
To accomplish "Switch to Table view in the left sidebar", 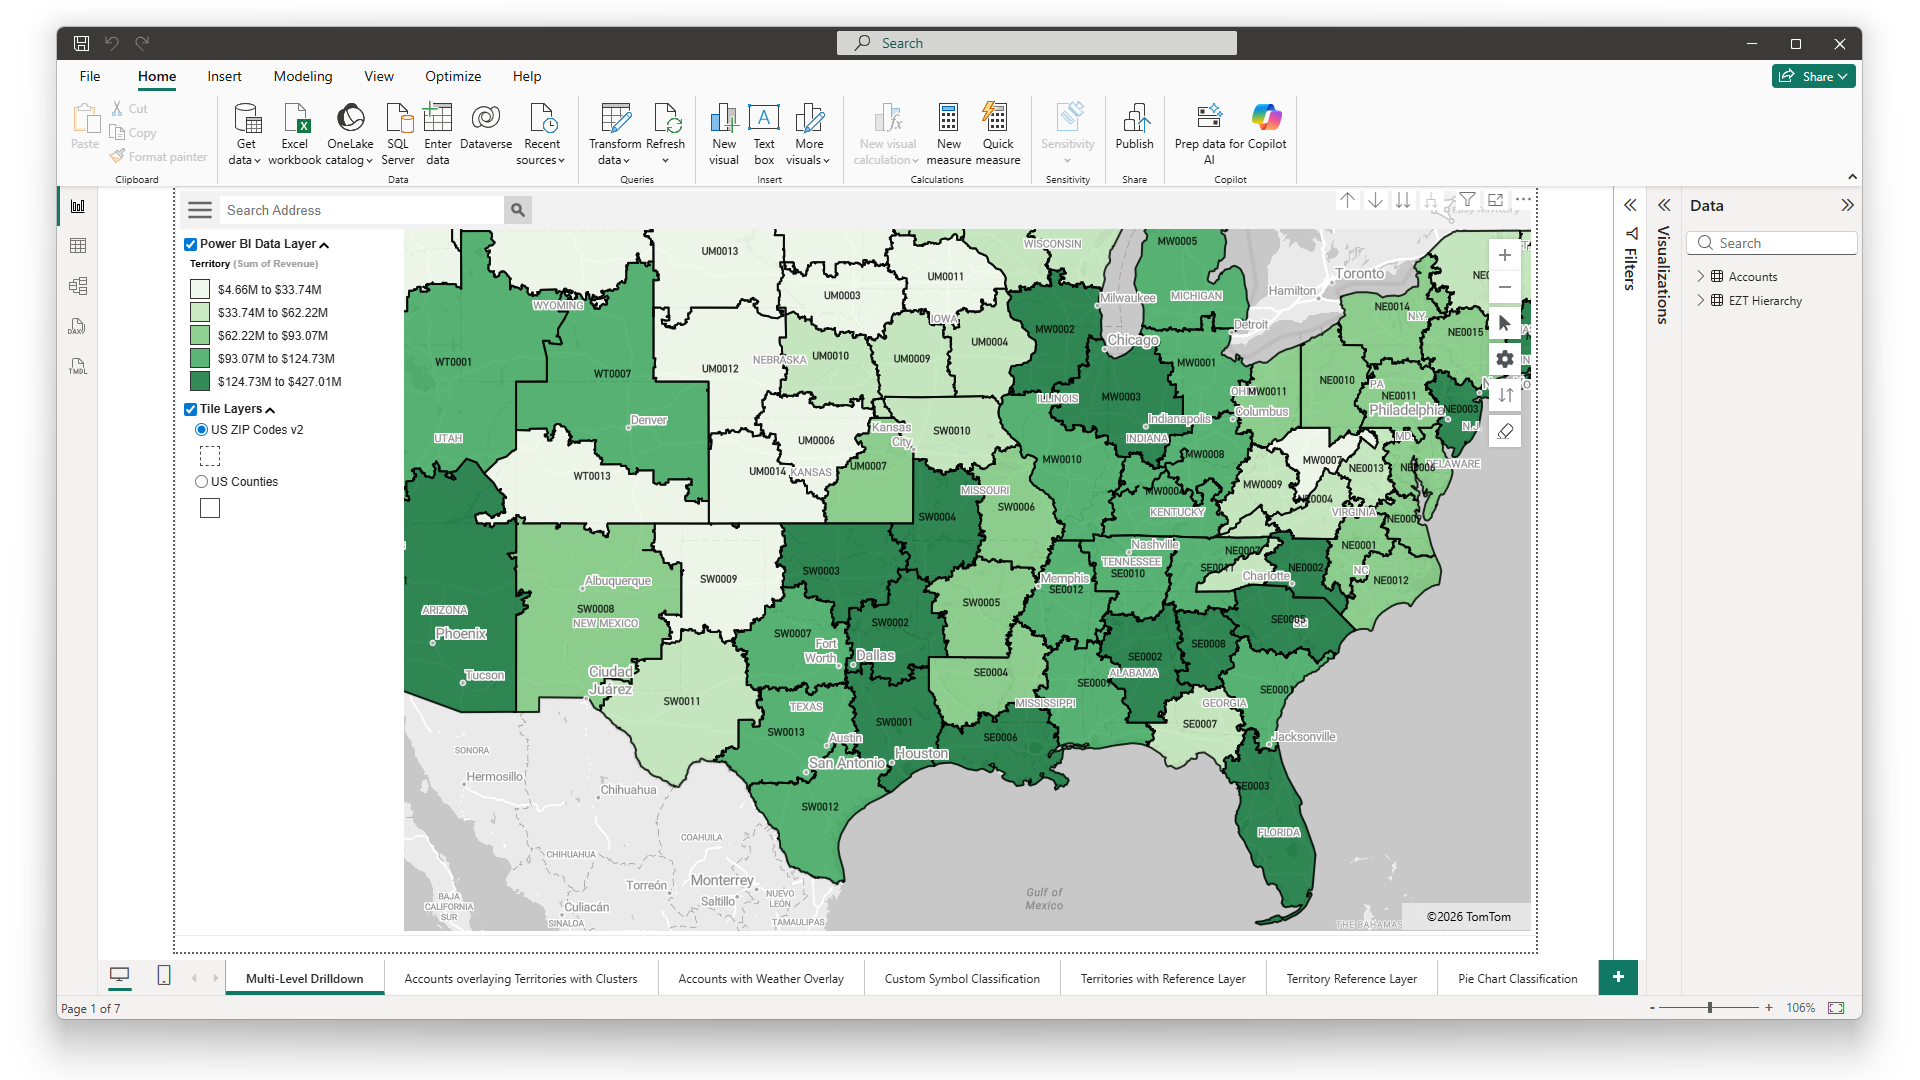I will [x=77, y=245].
